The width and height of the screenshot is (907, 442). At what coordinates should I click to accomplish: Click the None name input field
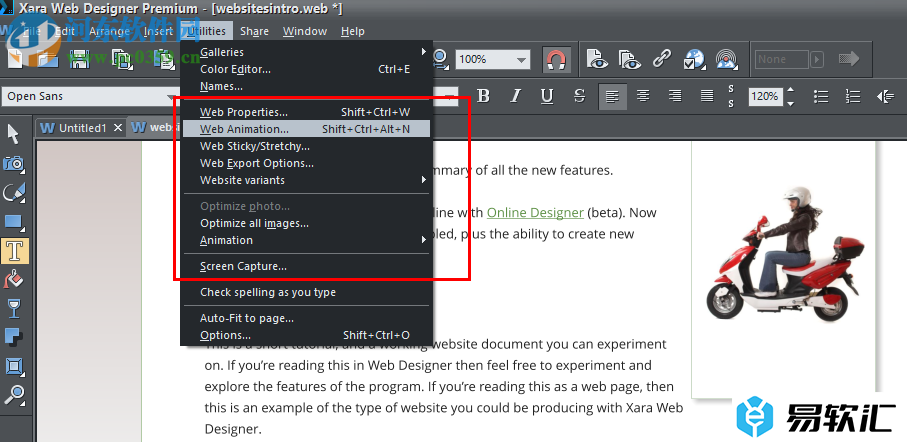pyautogui.click(x=781, y=59)
